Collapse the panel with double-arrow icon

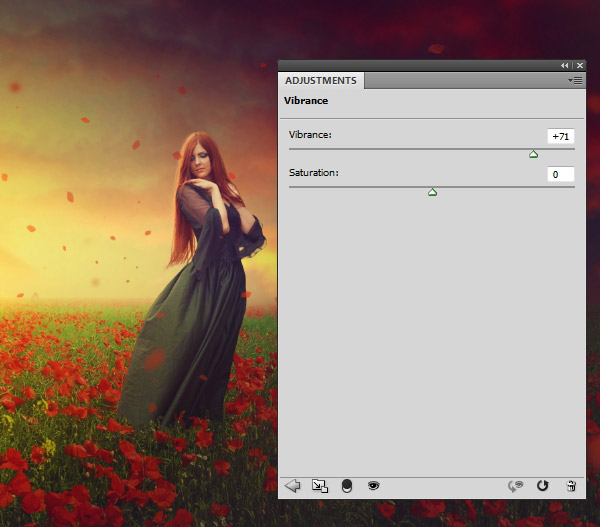(565, 65)
